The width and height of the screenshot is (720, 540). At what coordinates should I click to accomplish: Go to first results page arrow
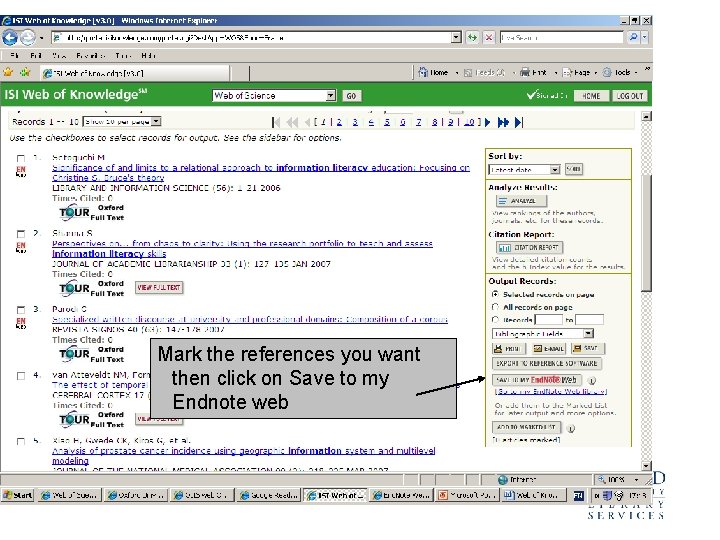tap(276, 122)
